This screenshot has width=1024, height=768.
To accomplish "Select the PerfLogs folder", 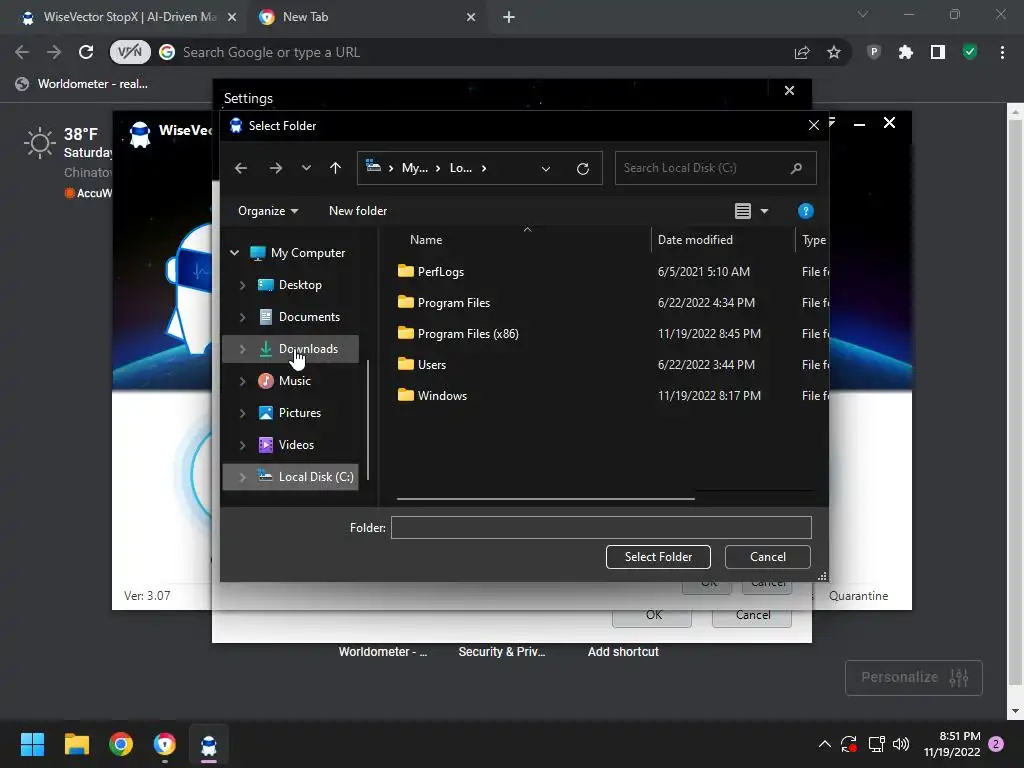I will tap(431, 271).
